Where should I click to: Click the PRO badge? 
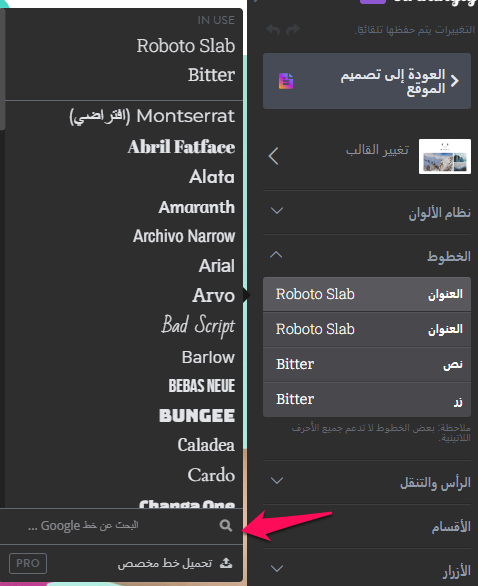(28, 563)
